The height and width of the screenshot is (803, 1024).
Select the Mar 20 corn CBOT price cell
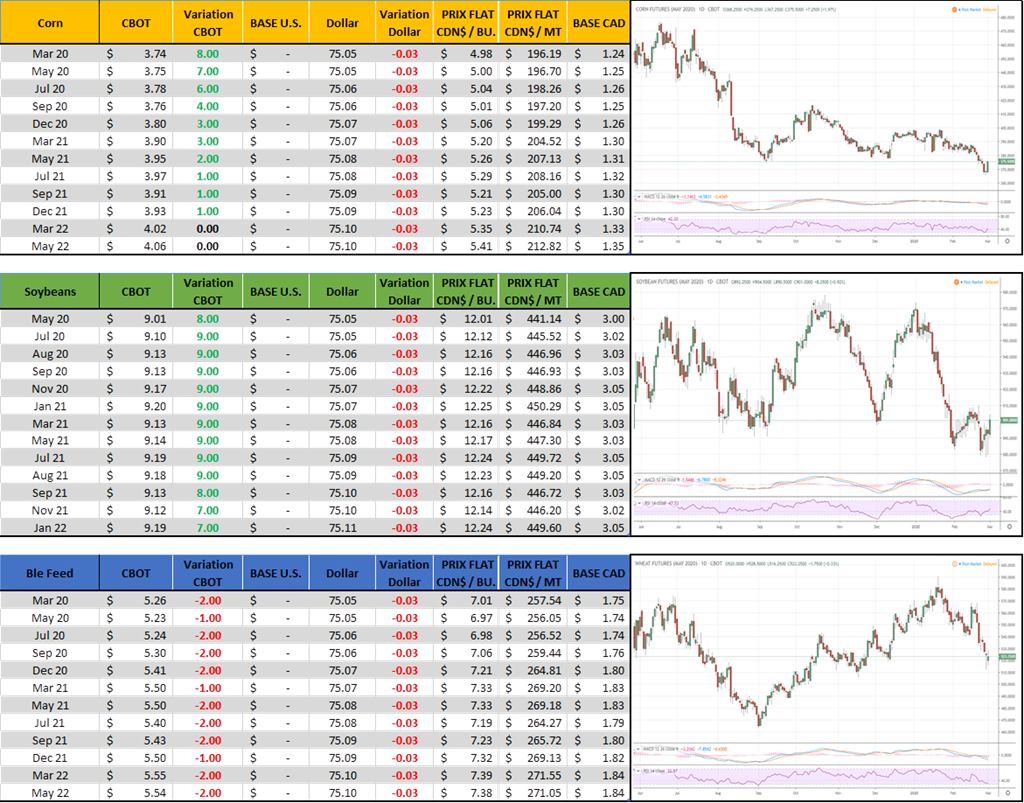click(135, 54)
